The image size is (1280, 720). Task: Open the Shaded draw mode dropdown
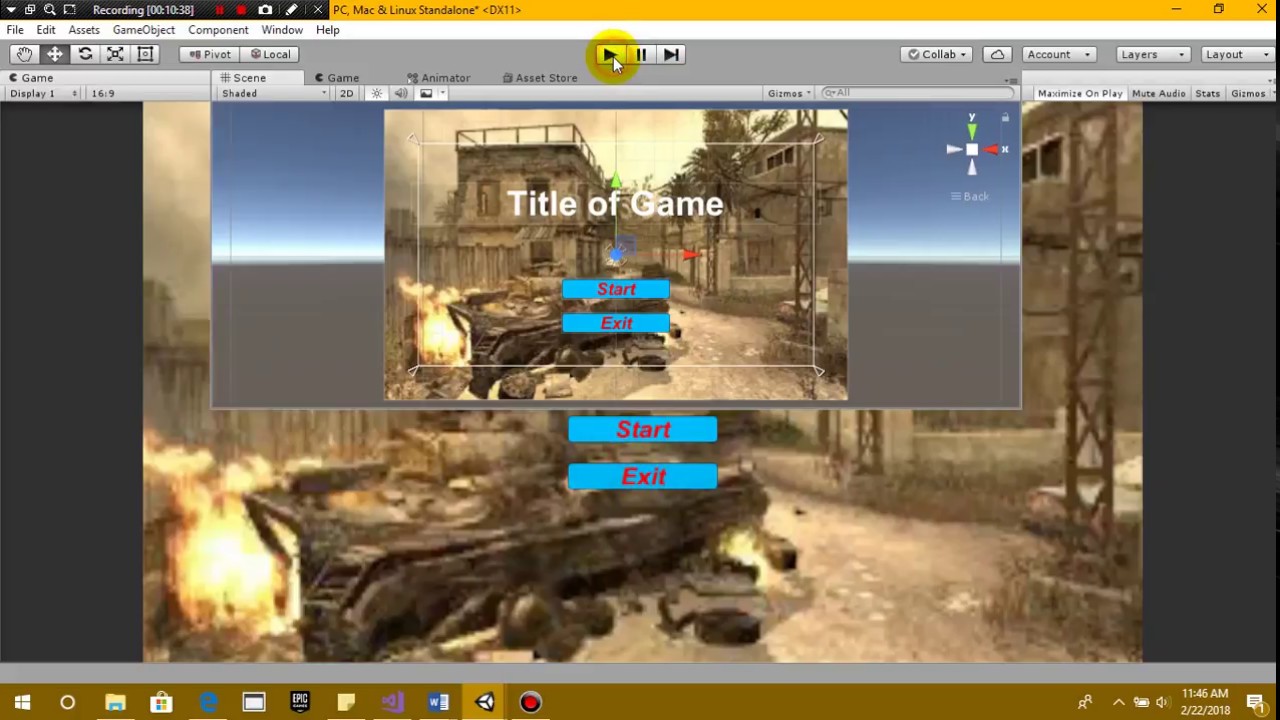(x=275, y=93)
